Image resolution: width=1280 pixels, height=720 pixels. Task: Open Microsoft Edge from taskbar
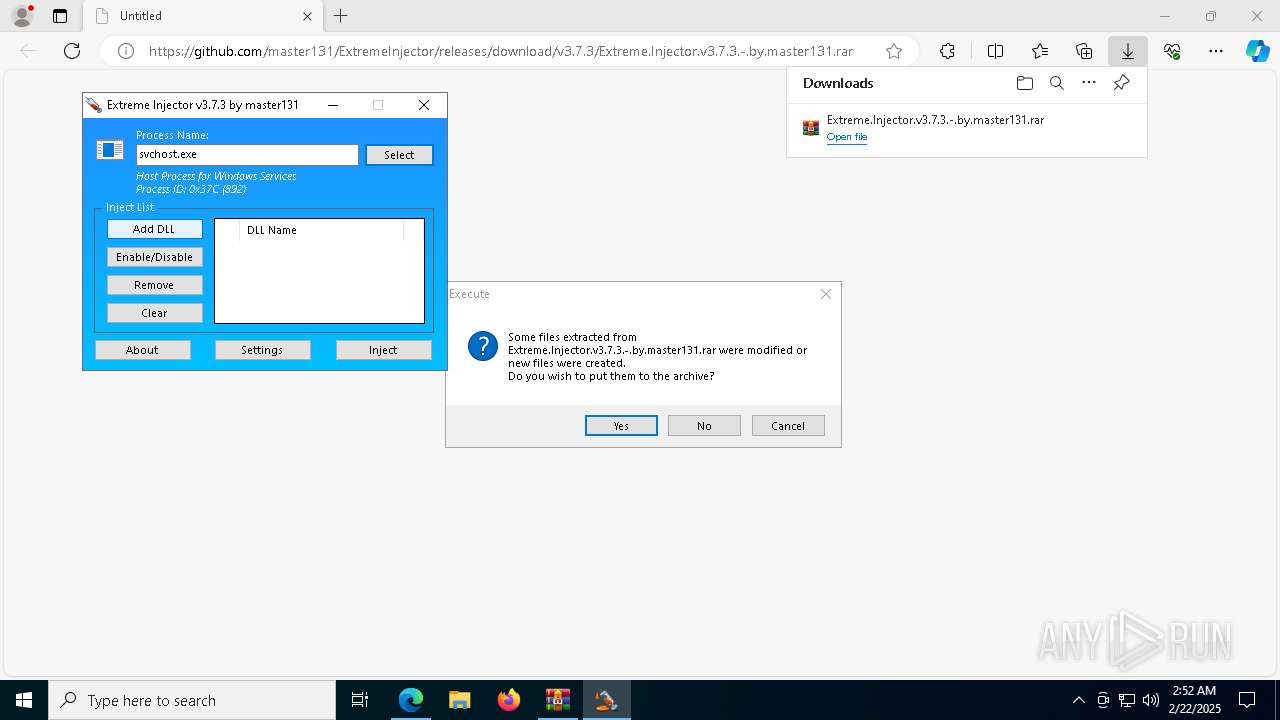point(411,700)
